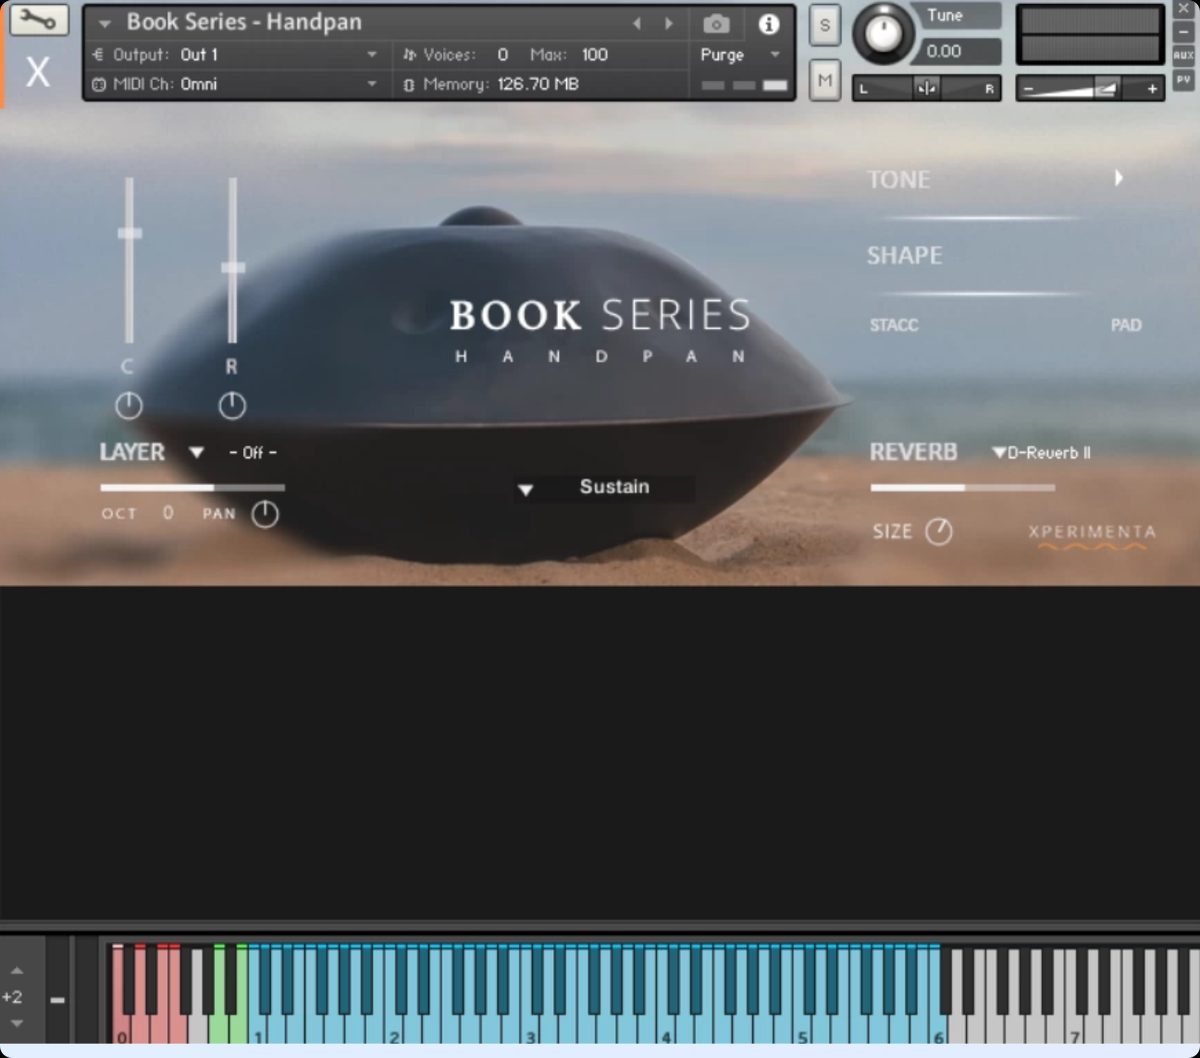This screenshot has height=1058, width=1200.
Task: Click the memory chip icon
Action: [408, 85]
